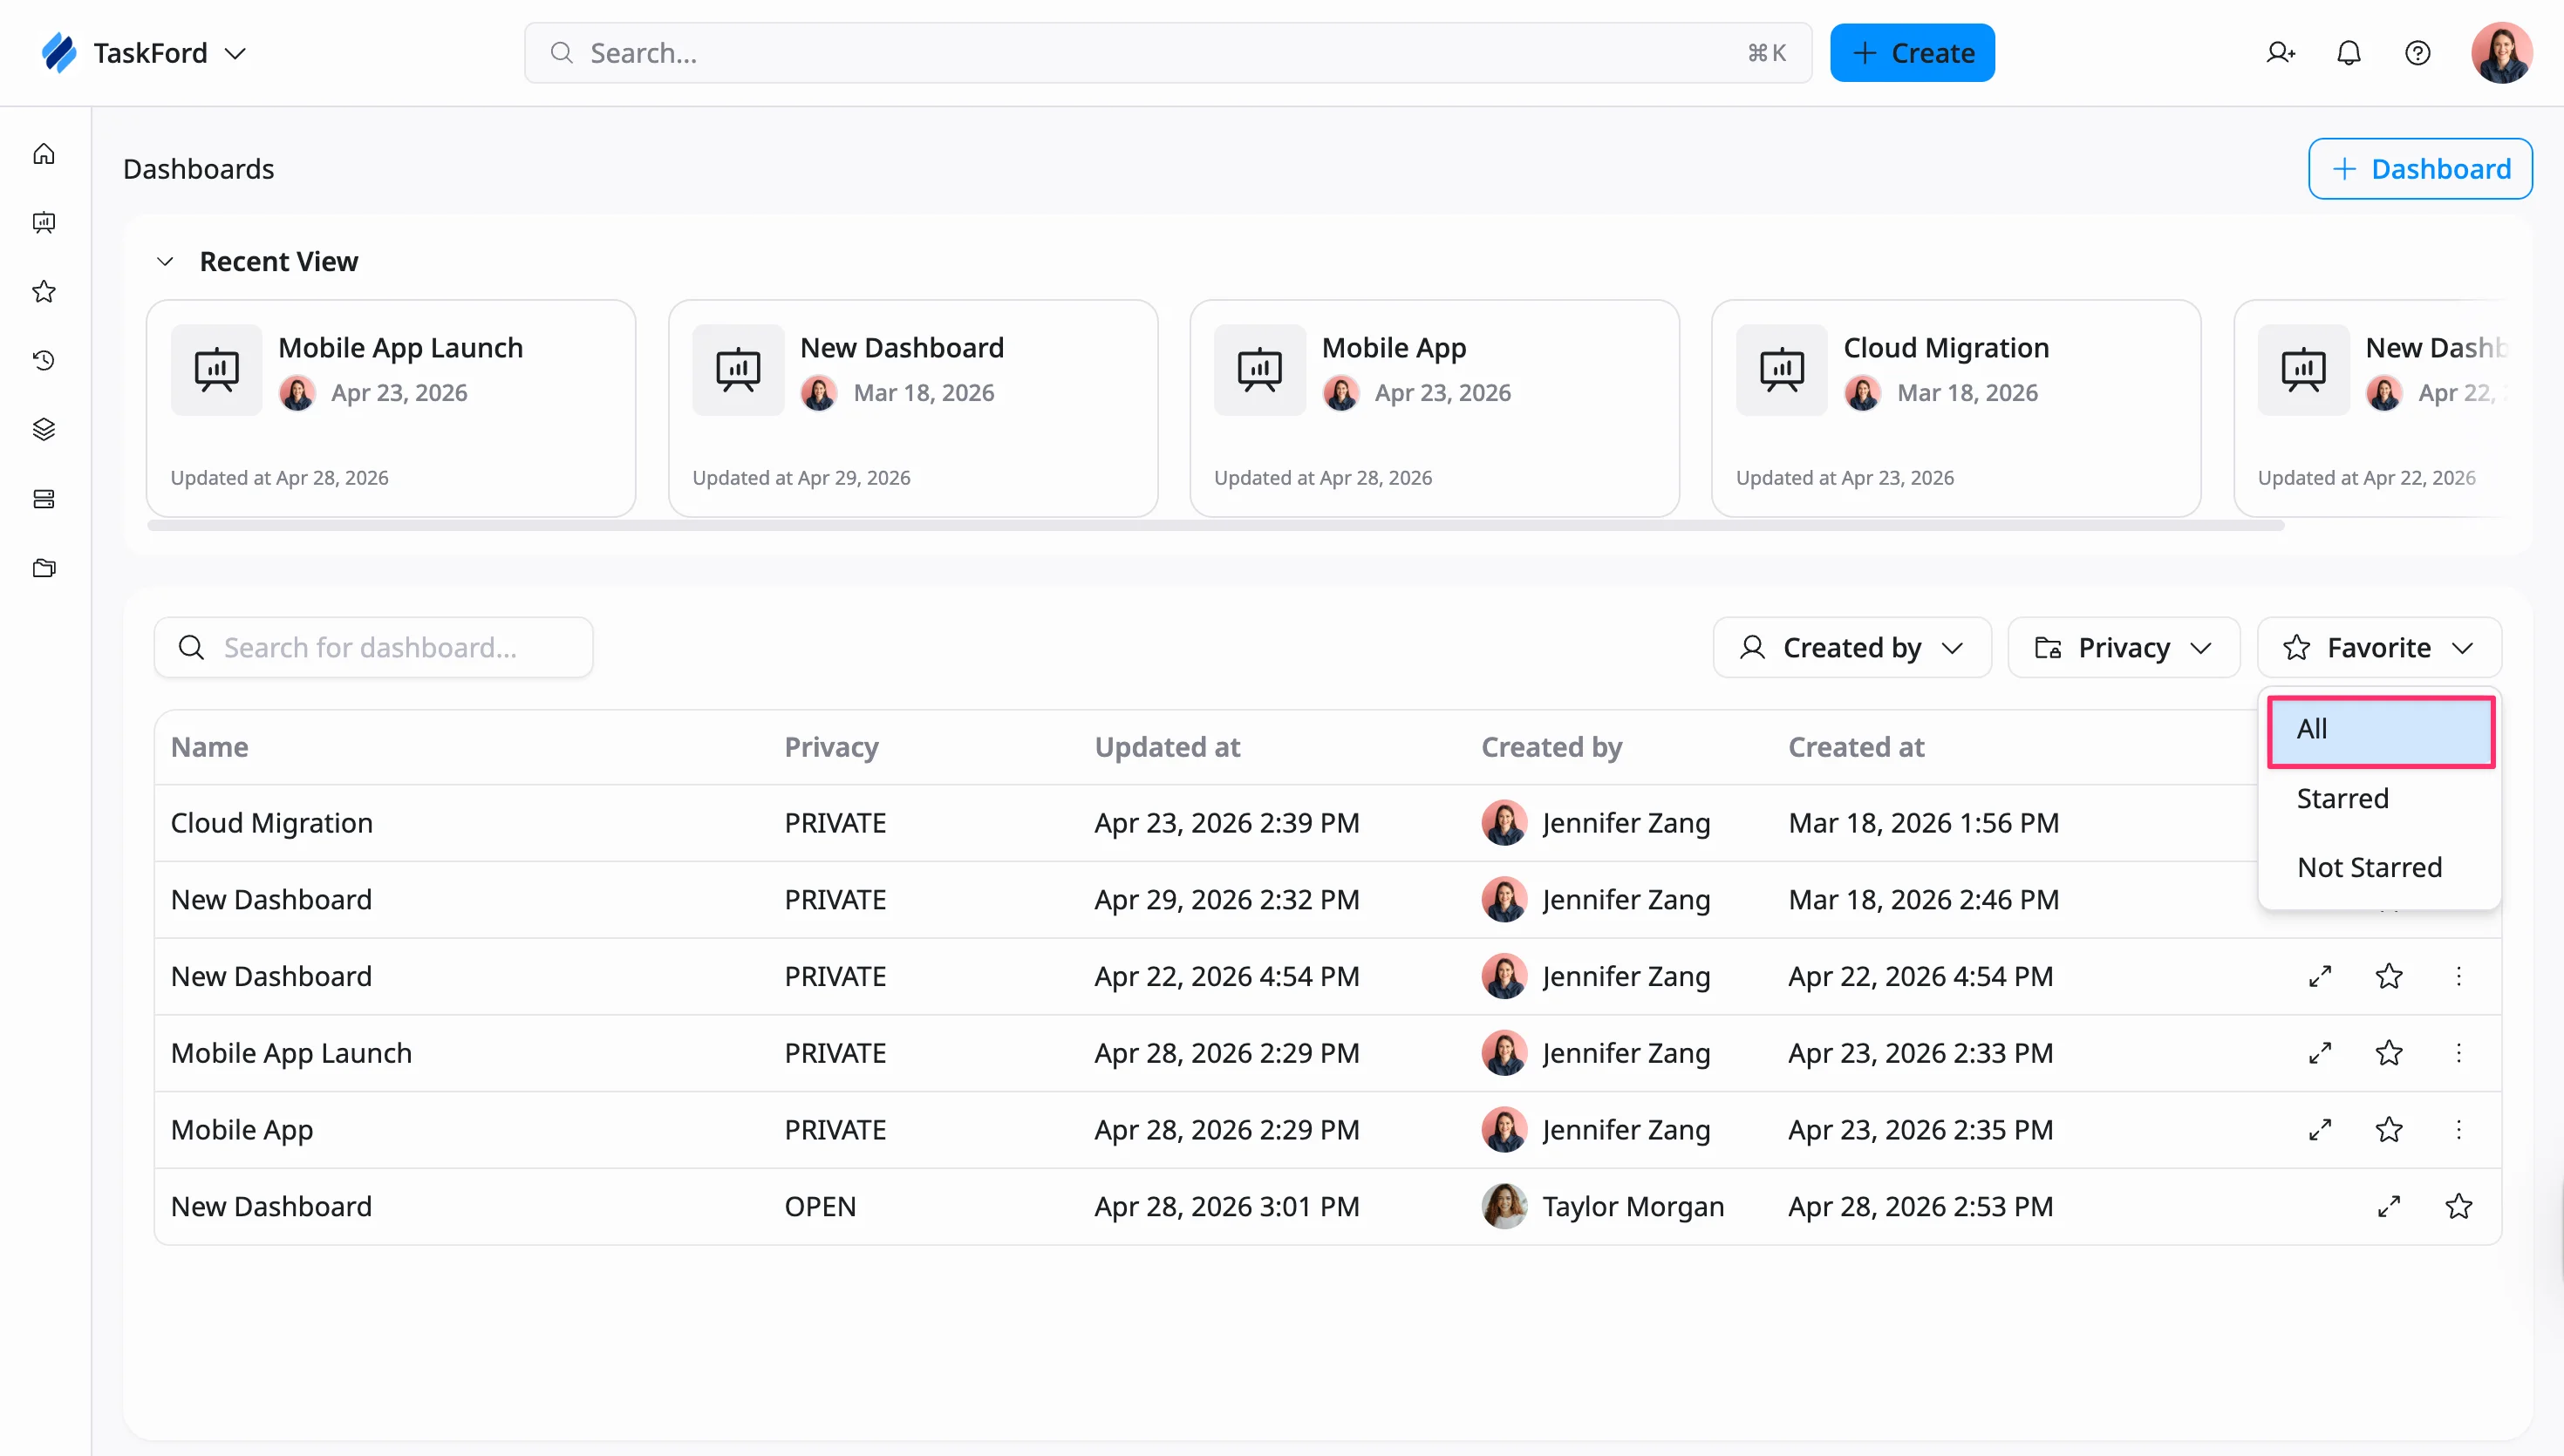This screenshot has width=2564, height=1456.
Task: Star the Mobile App Launch dashboard row
Action: (2389, 1053)
